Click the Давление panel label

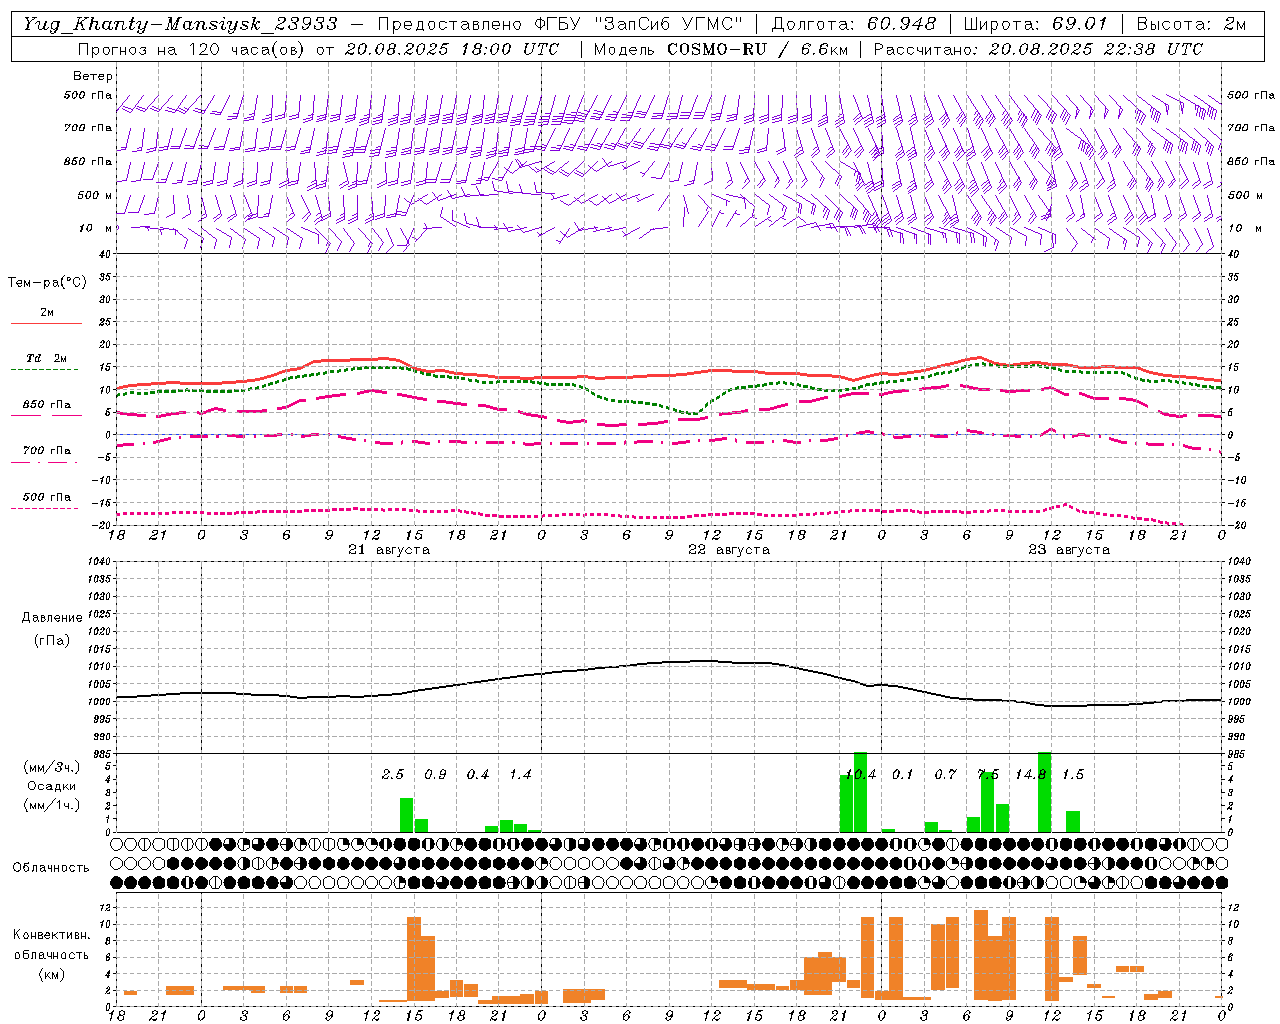(x=52, y=617)
